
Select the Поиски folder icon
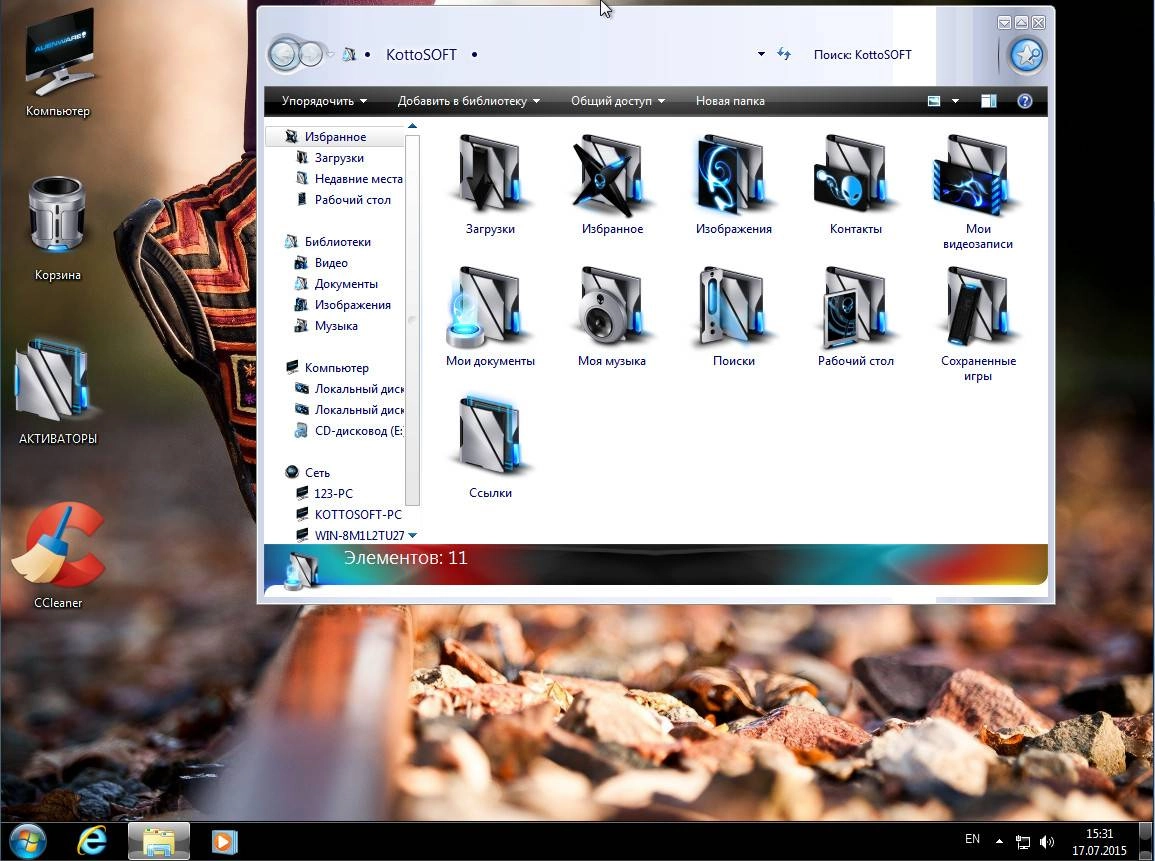(x=734, y=317)
